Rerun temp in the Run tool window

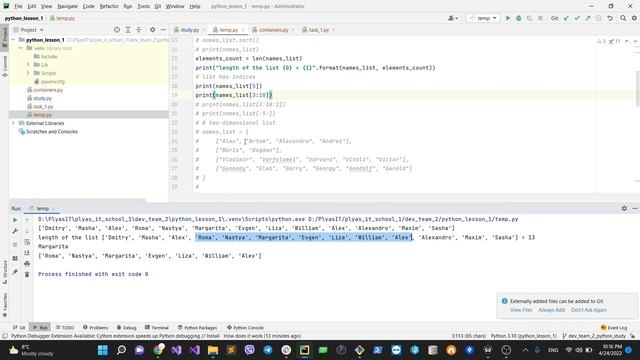pos(15,220)
